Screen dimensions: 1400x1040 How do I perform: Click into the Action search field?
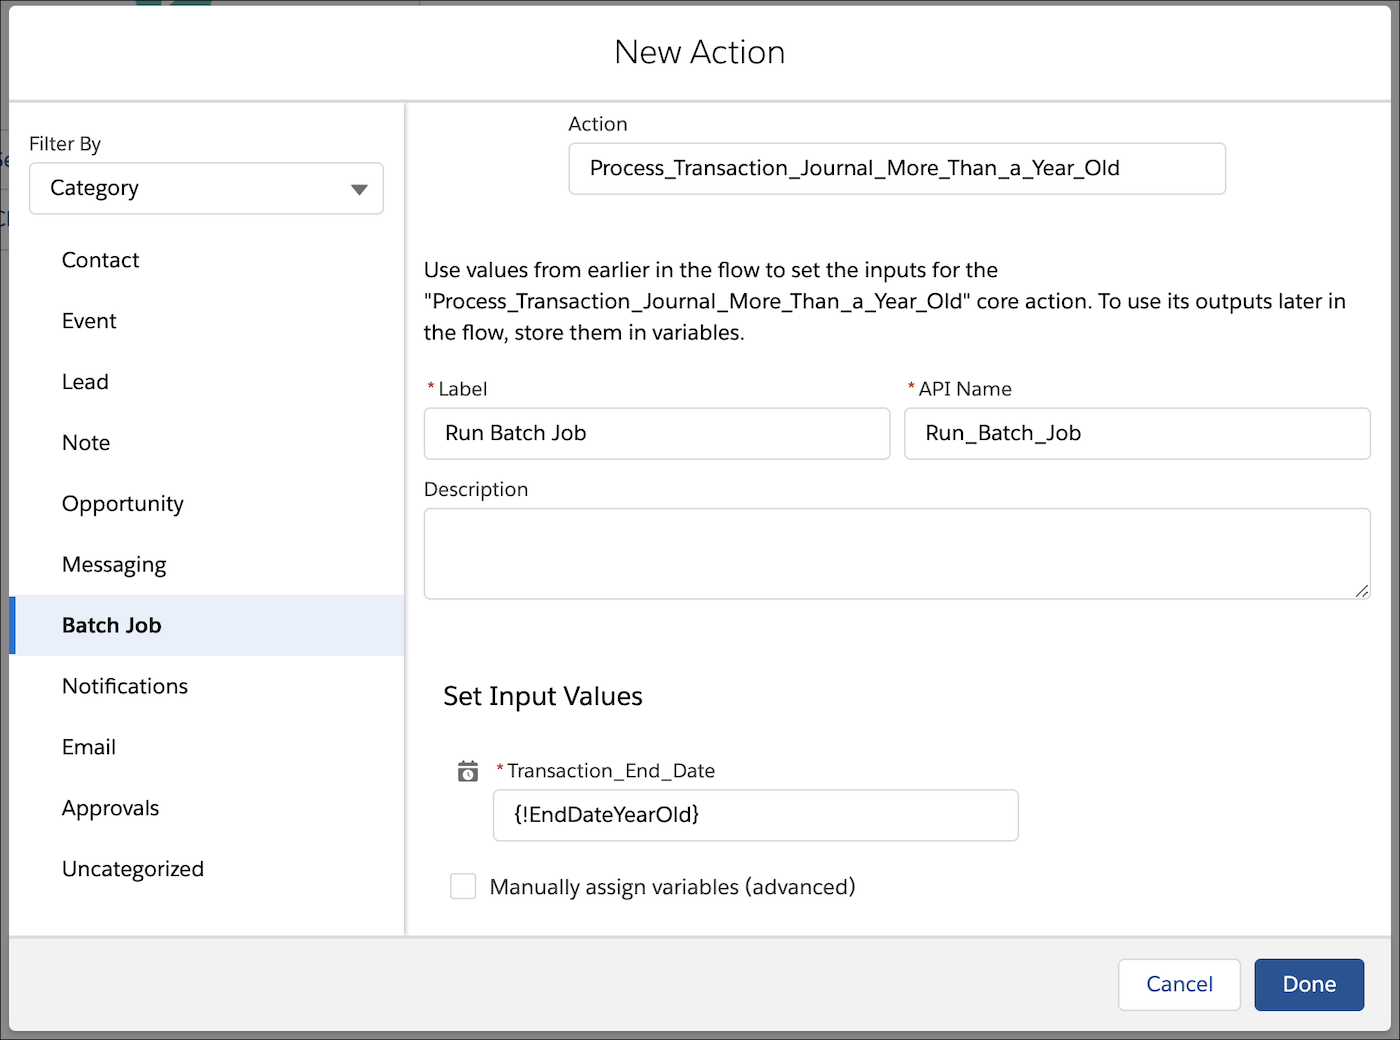point(896,168)
